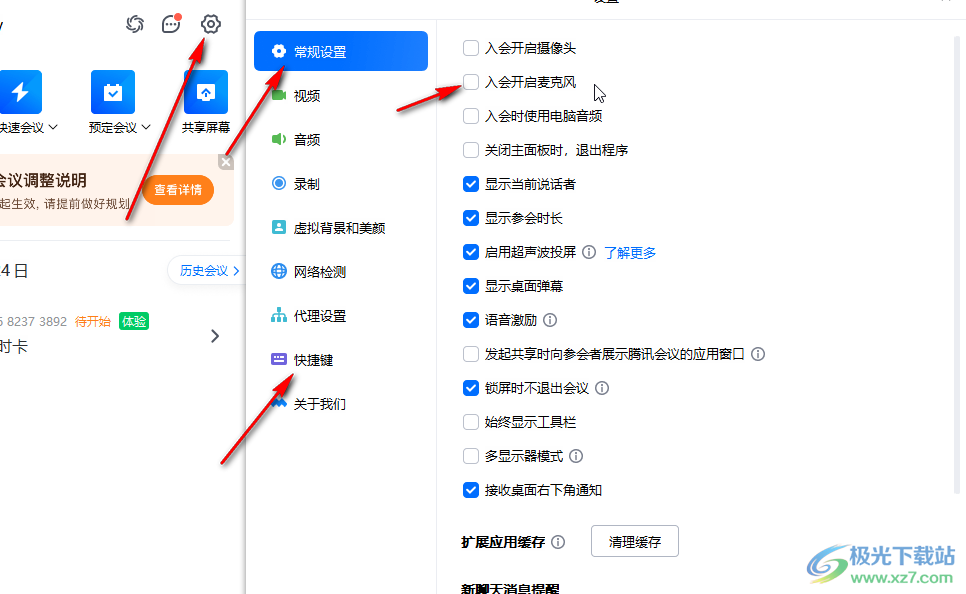Uncheck 显示参会时长 checkbox
This screenshot has height=594, width=966.
pyautogui.click(x=471, y=218)
